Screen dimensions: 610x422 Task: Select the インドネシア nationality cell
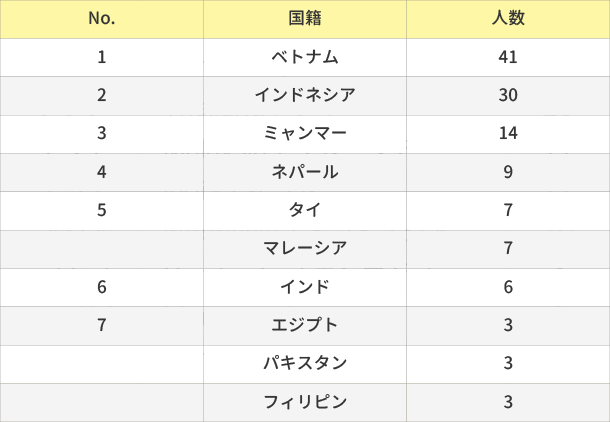[305, 96]
